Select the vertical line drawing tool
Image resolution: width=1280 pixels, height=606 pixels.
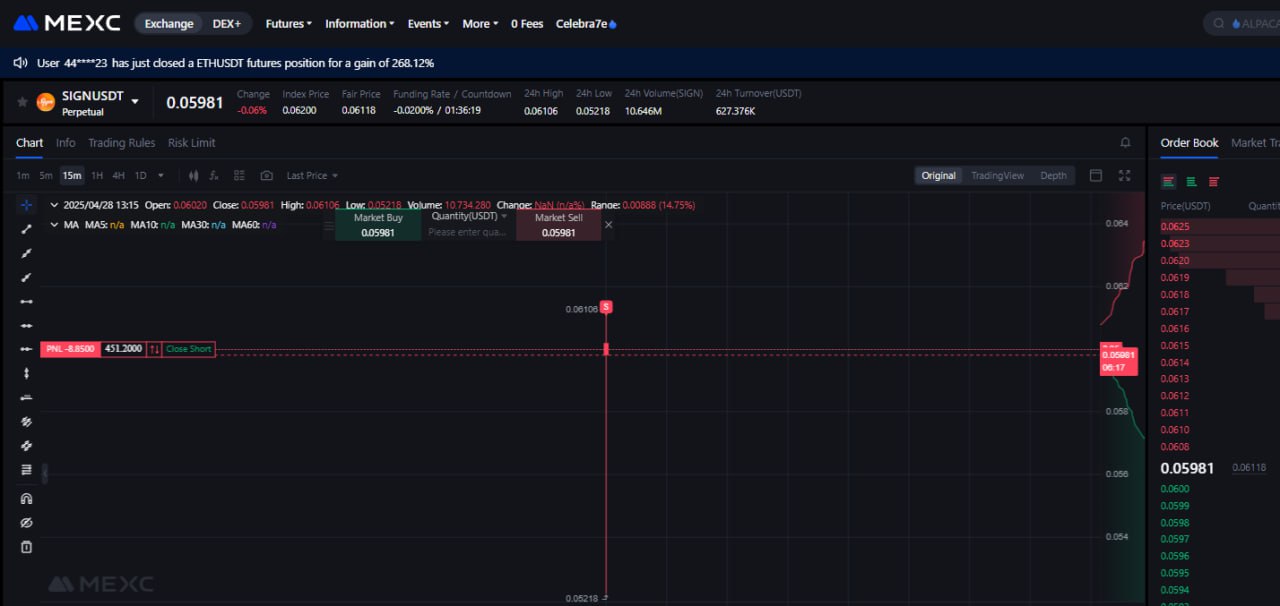pyautogui.click(x=27, y=373)
